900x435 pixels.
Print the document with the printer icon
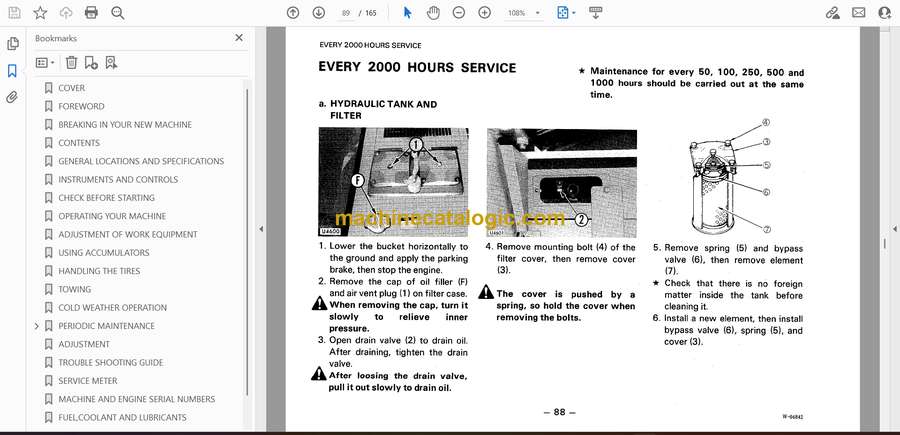pyautogui.click(x=91, y=13)
